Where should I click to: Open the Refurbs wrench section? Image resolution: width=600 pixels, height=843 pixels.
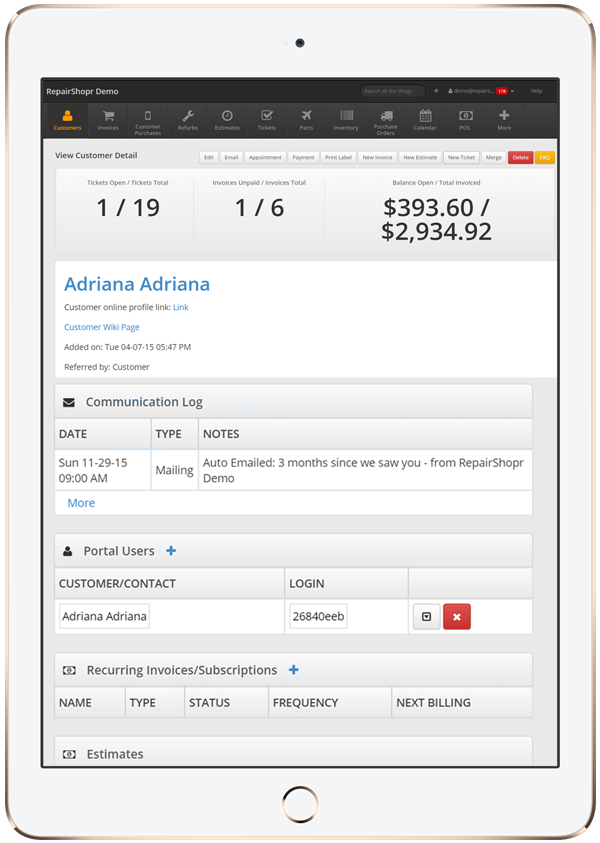pos(188,120)
